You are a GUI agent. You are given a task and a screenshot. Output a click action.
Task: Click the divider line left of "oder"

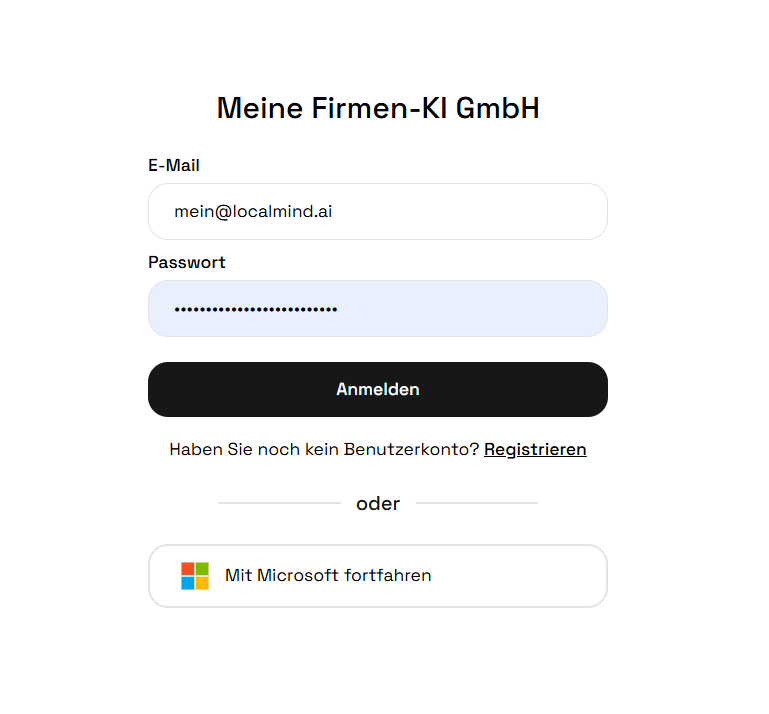click(279, 503)
